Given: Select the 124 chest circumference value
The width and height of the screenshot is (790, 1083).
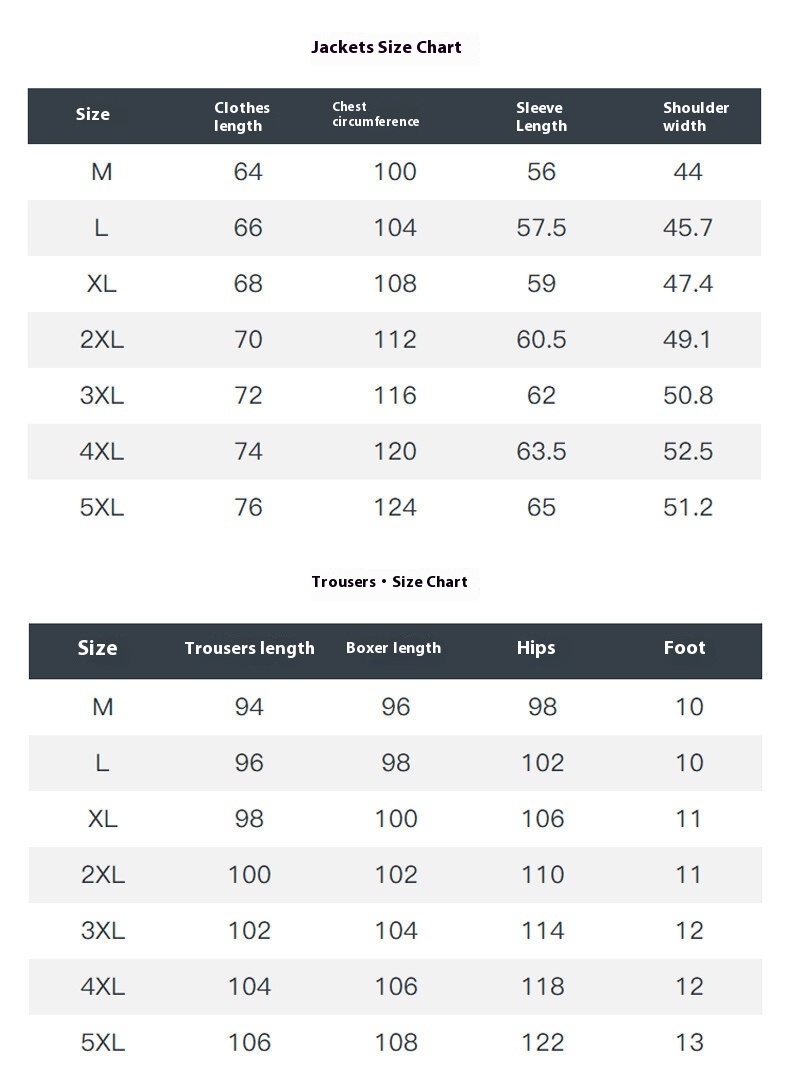Looking at the screenshot, I should 395,508.
